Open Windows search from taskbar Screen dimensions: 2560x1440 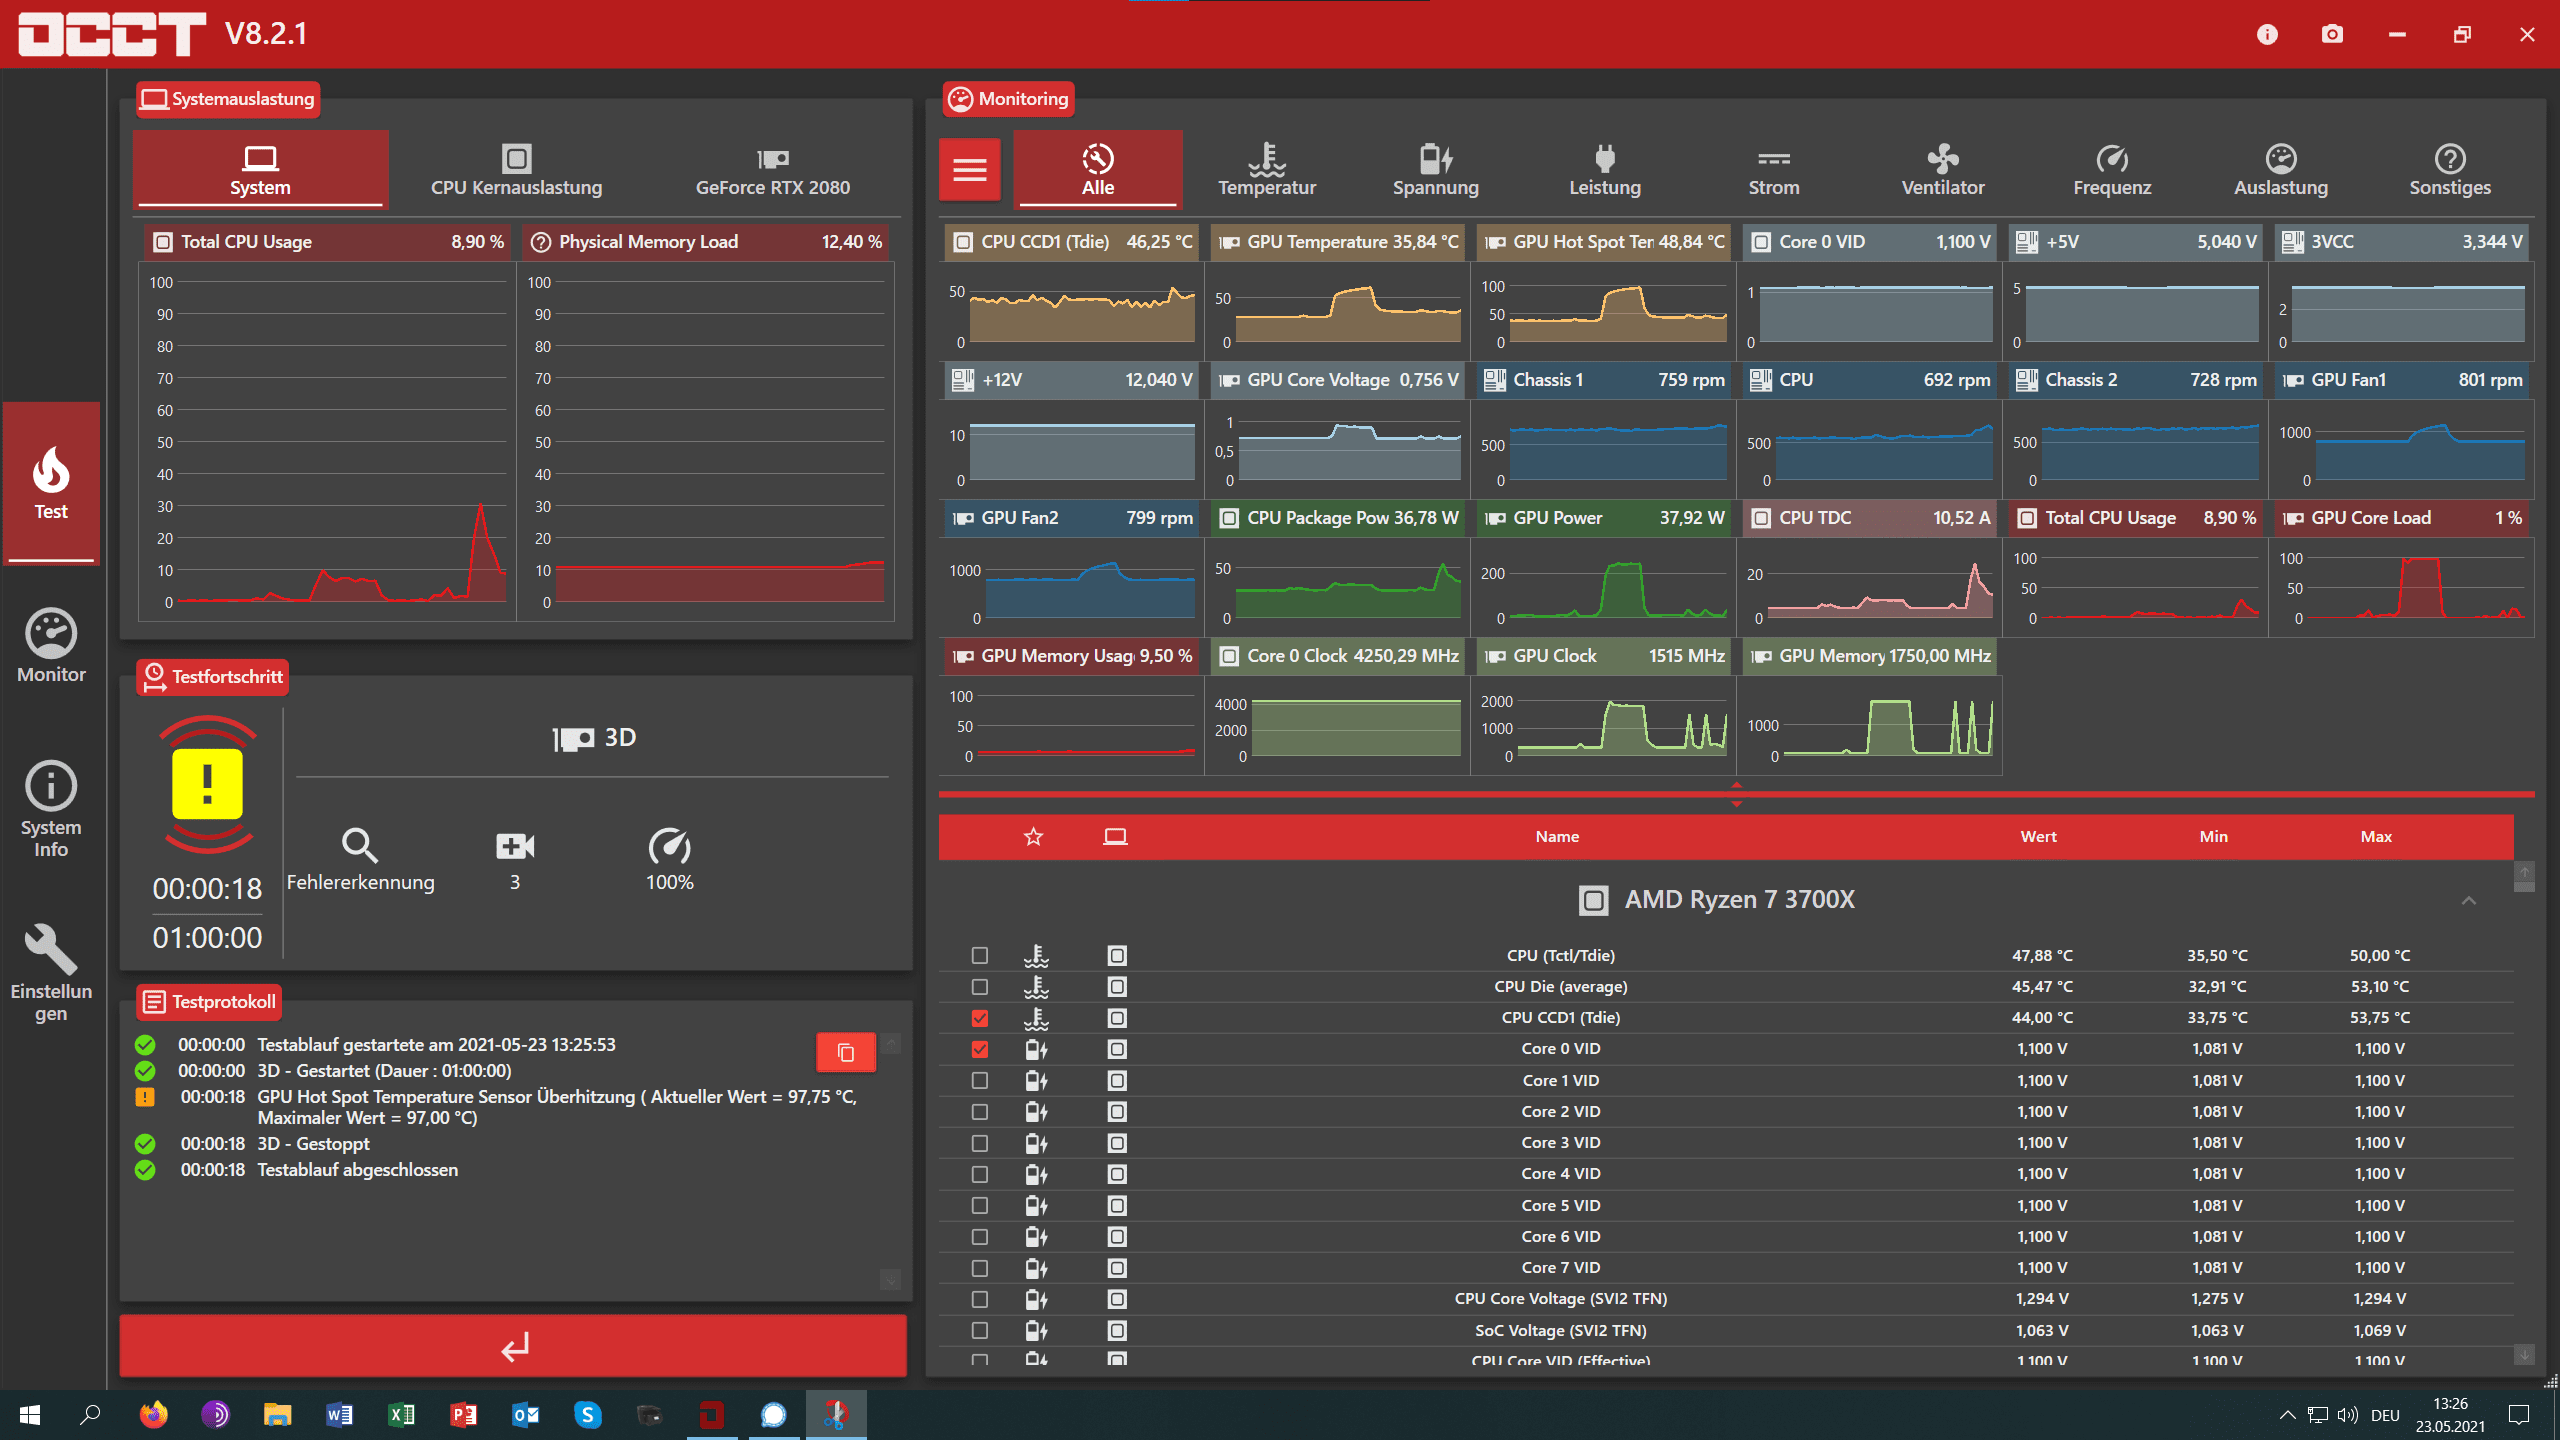[x=91, y=1414]
